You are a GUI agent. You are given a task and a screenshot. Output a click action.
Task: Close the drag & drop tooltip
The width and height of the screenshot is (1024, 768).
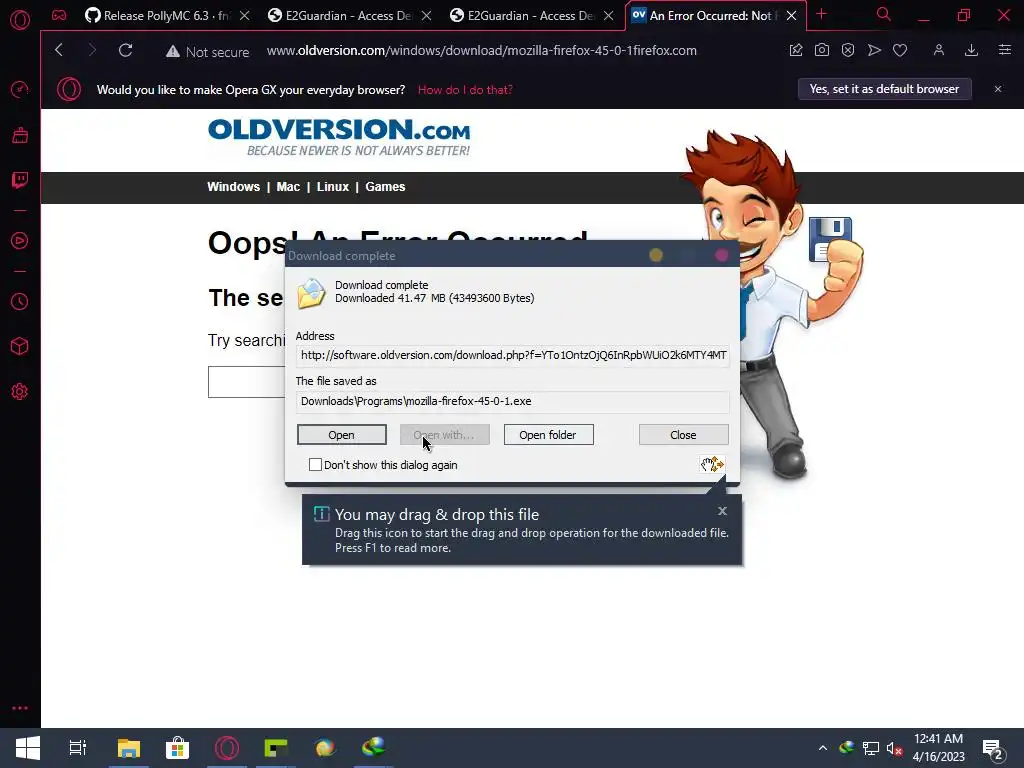tap(722, 511)
